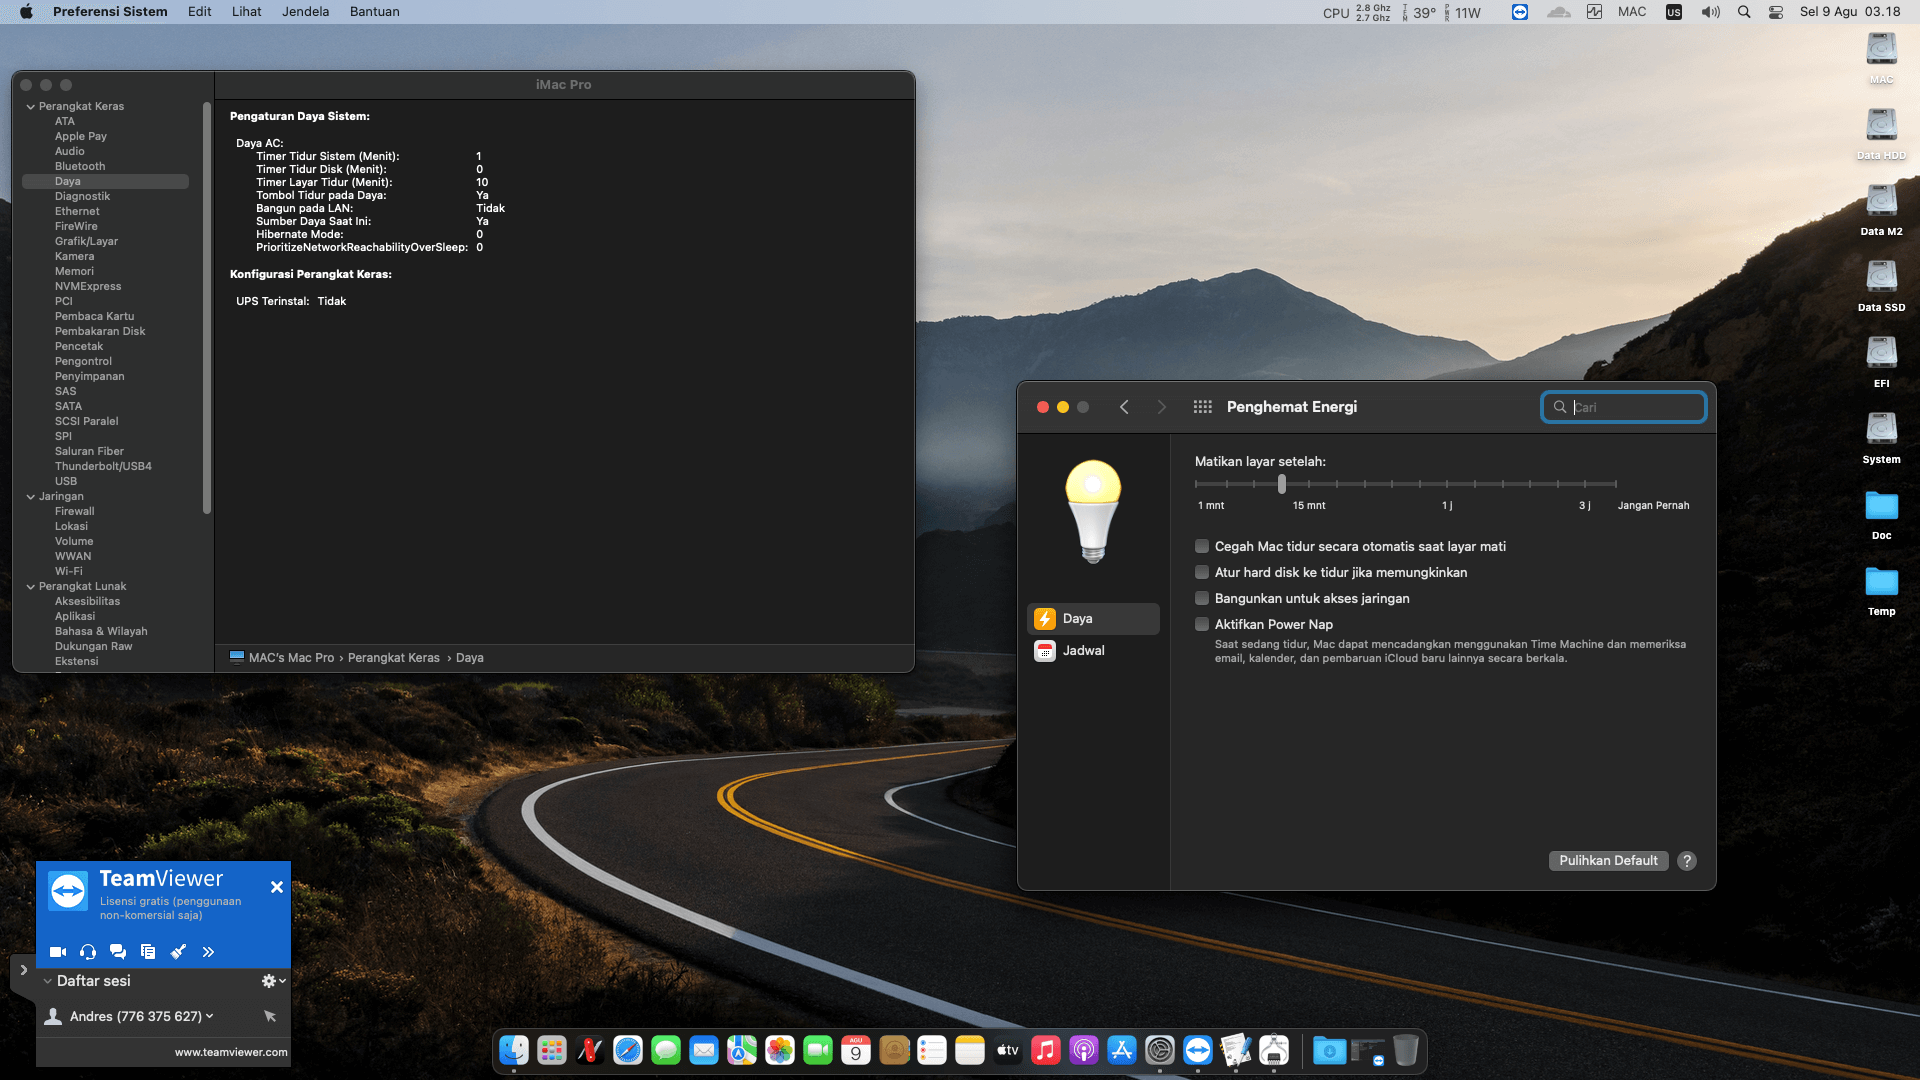This screenshot has width=1920, height=1080.
Task: Click the help question mark button
Action: pos(1687,861)
